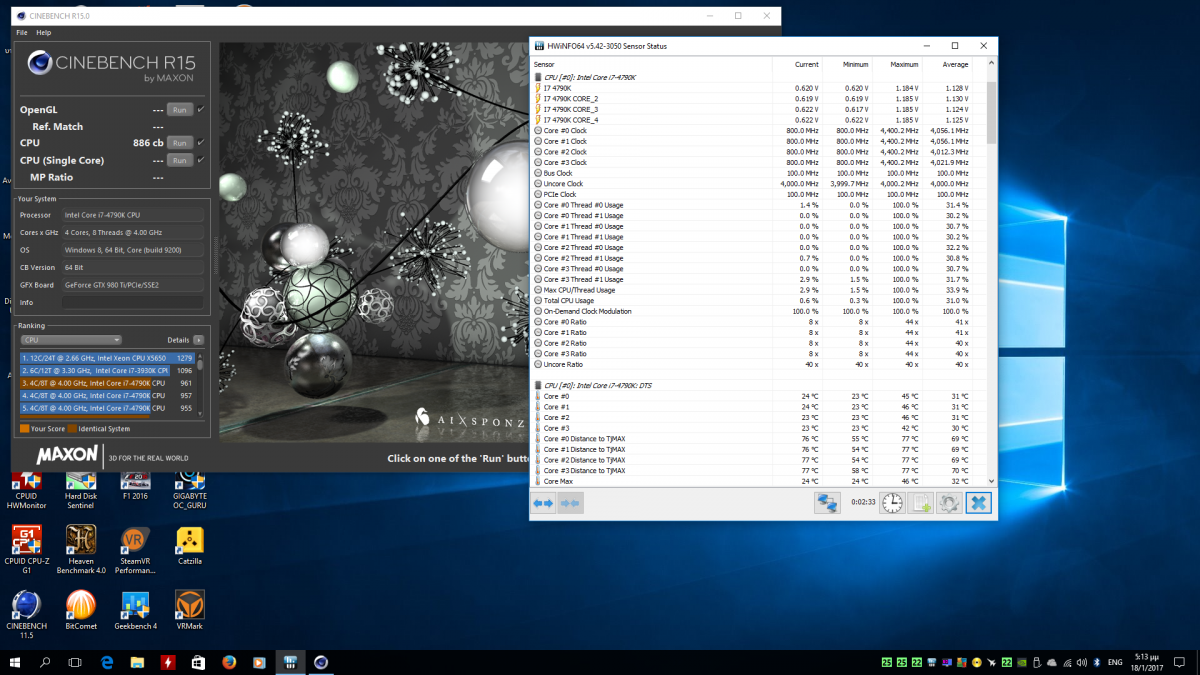The width and height of the screenshot is (1200, 675).
Task: Open the File menu in Cinebench
Action: tap(22, 33)
